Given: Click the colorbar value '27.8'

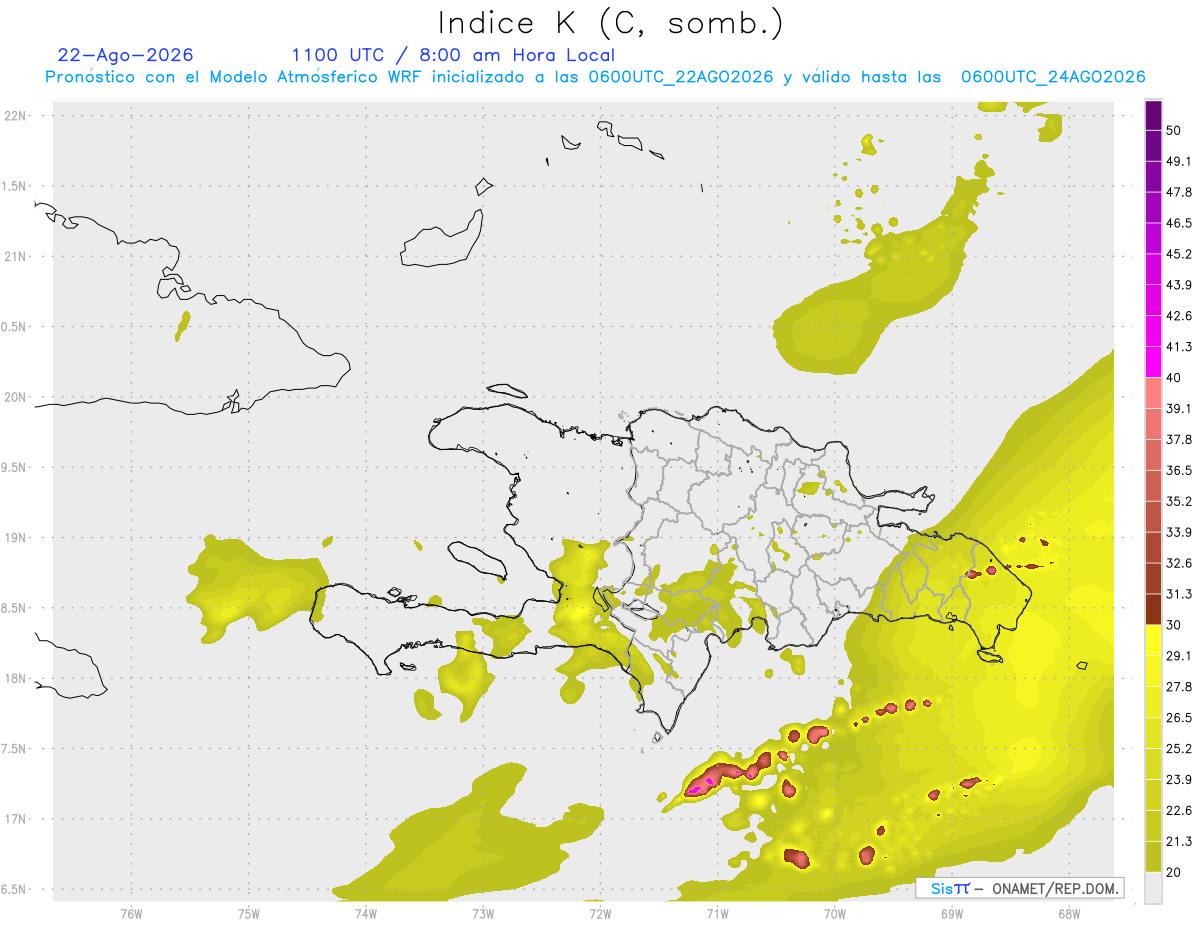Looking at the screenshot, I should coord(1179,687).
